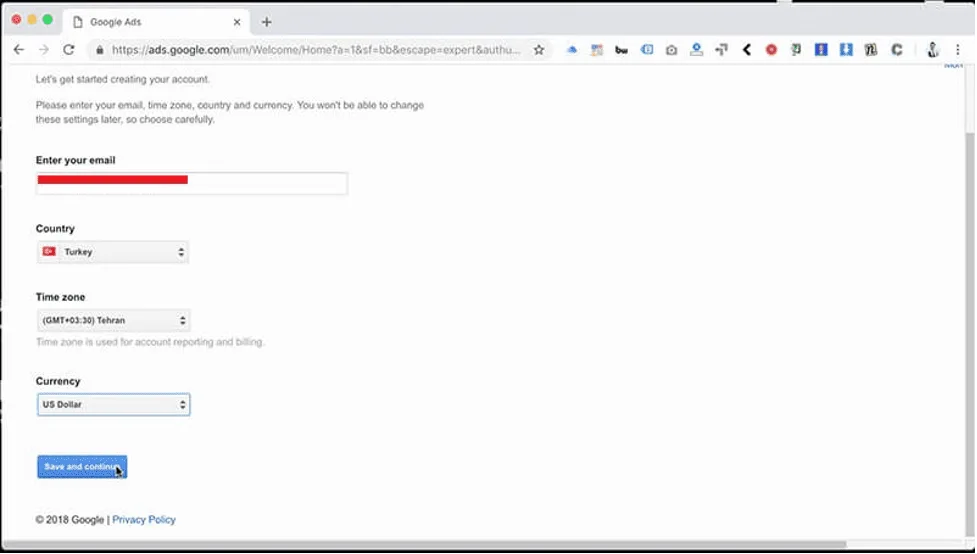Open the Country dropdown showing Turkey

pos(113,252)
